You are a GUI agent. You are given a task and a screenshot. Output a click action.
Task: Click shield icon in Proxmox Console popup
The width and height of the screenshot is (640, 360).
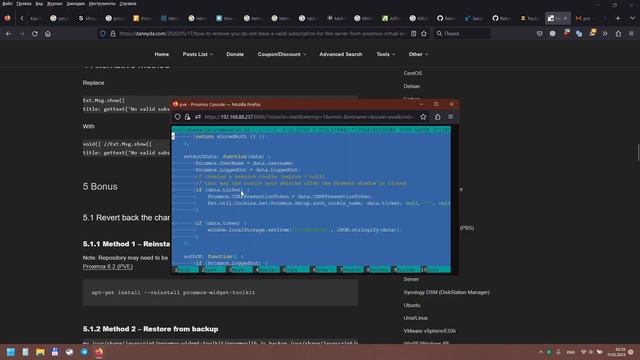click(x=178, y=117)
